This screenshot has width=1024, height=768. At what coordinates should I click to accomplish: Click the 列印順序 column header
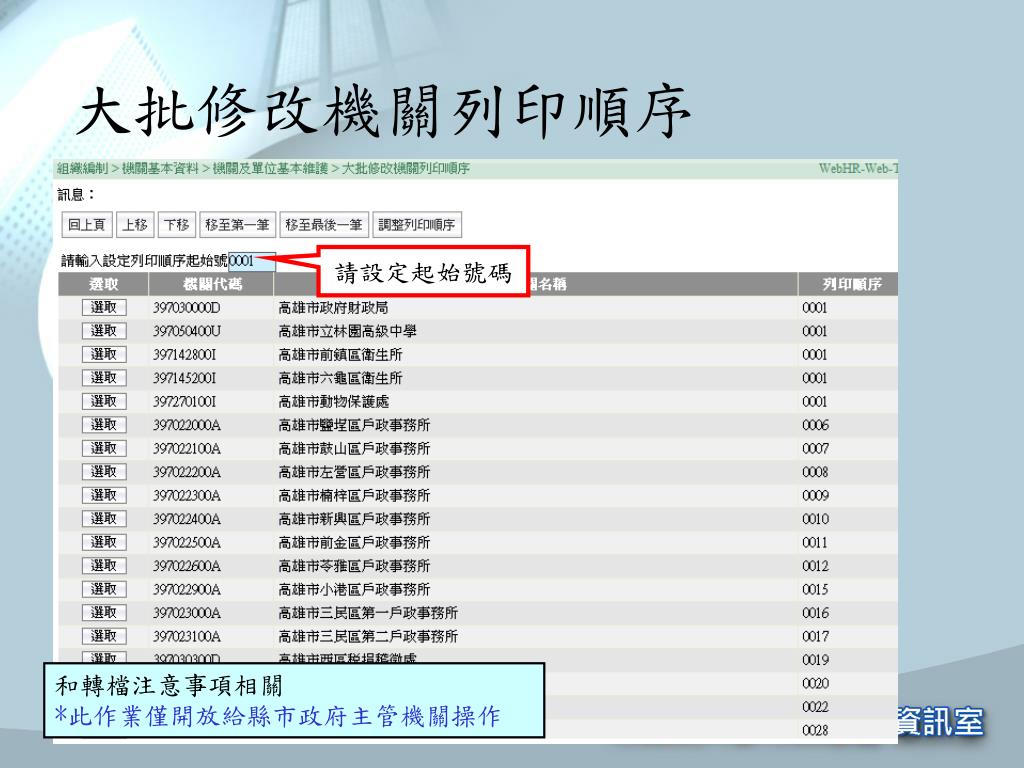point(851,285)
